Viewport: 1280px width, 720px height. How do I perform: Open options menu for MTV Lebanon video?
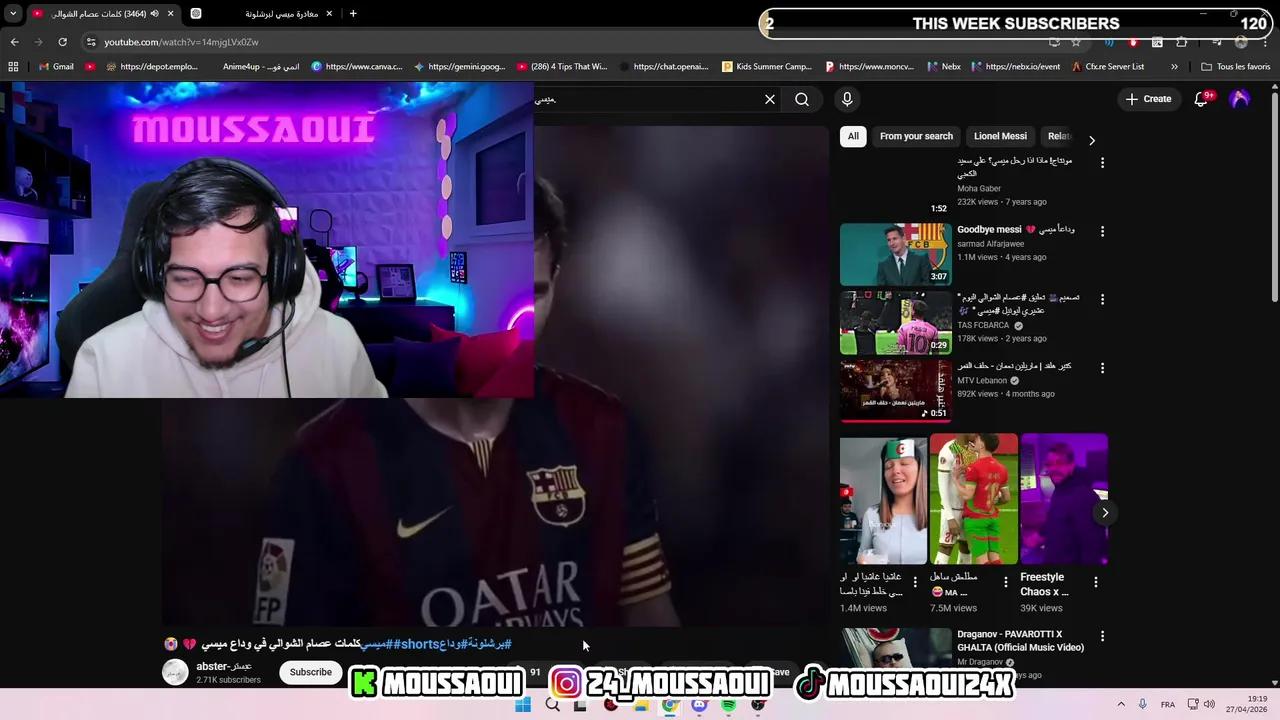click(1102, 368)
